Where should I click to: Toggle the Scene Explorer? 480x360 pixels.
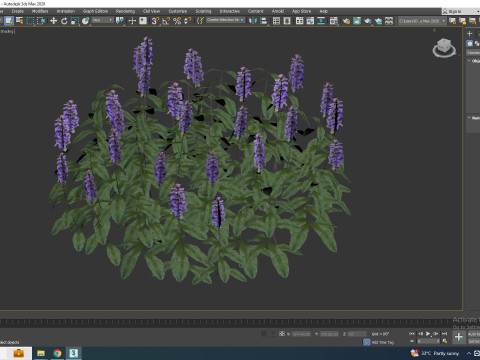276,21
